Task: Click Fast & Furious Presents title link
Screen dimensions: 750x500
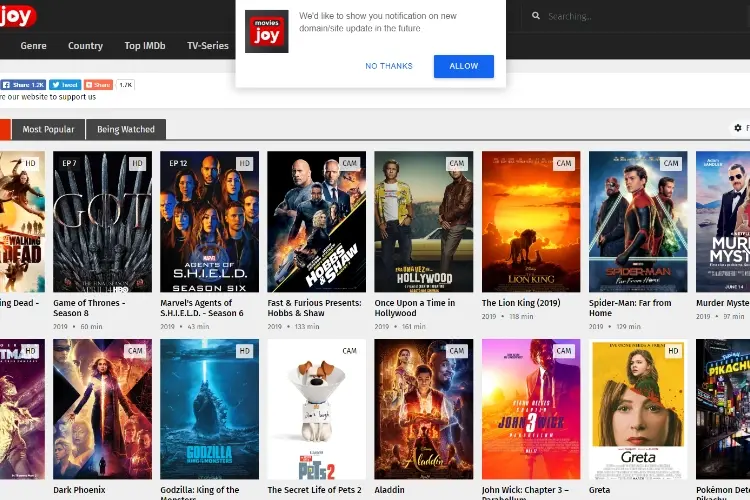Action: pos(314,308)
